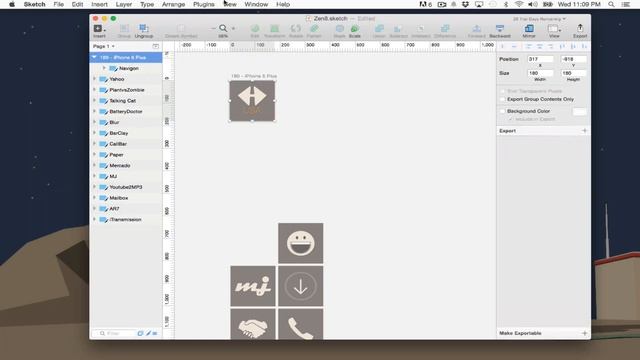The image size is (640, 360).
Task: Click the Difference boolean icon
Action: coord(445,29)
